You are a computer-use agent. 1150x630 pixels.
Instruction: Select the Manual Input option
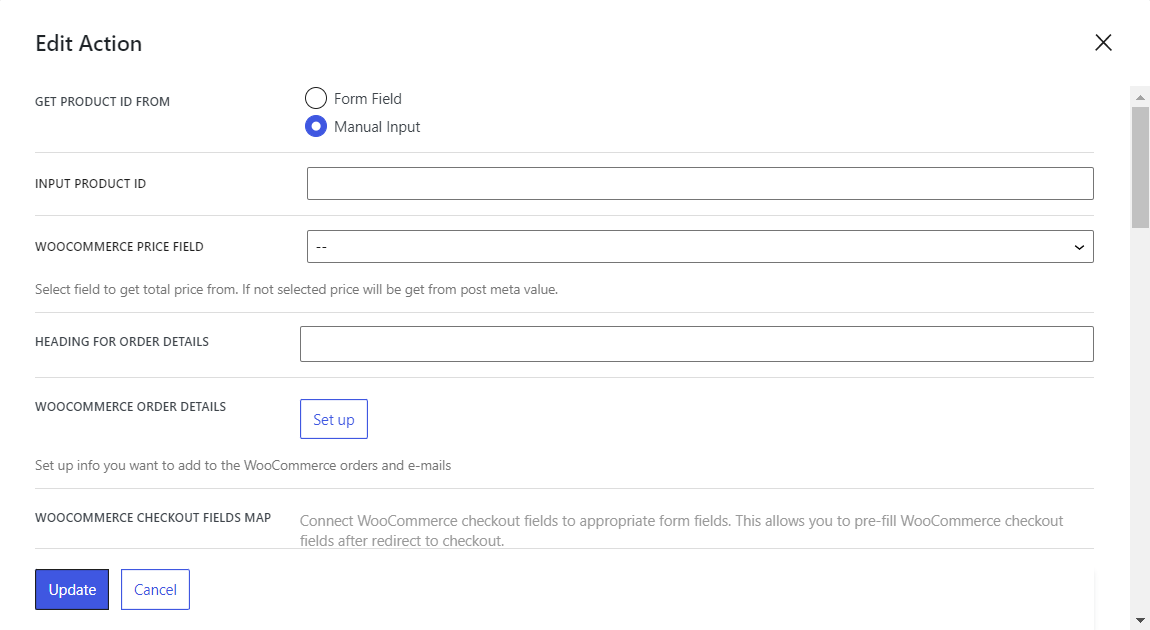coord(316,126)
